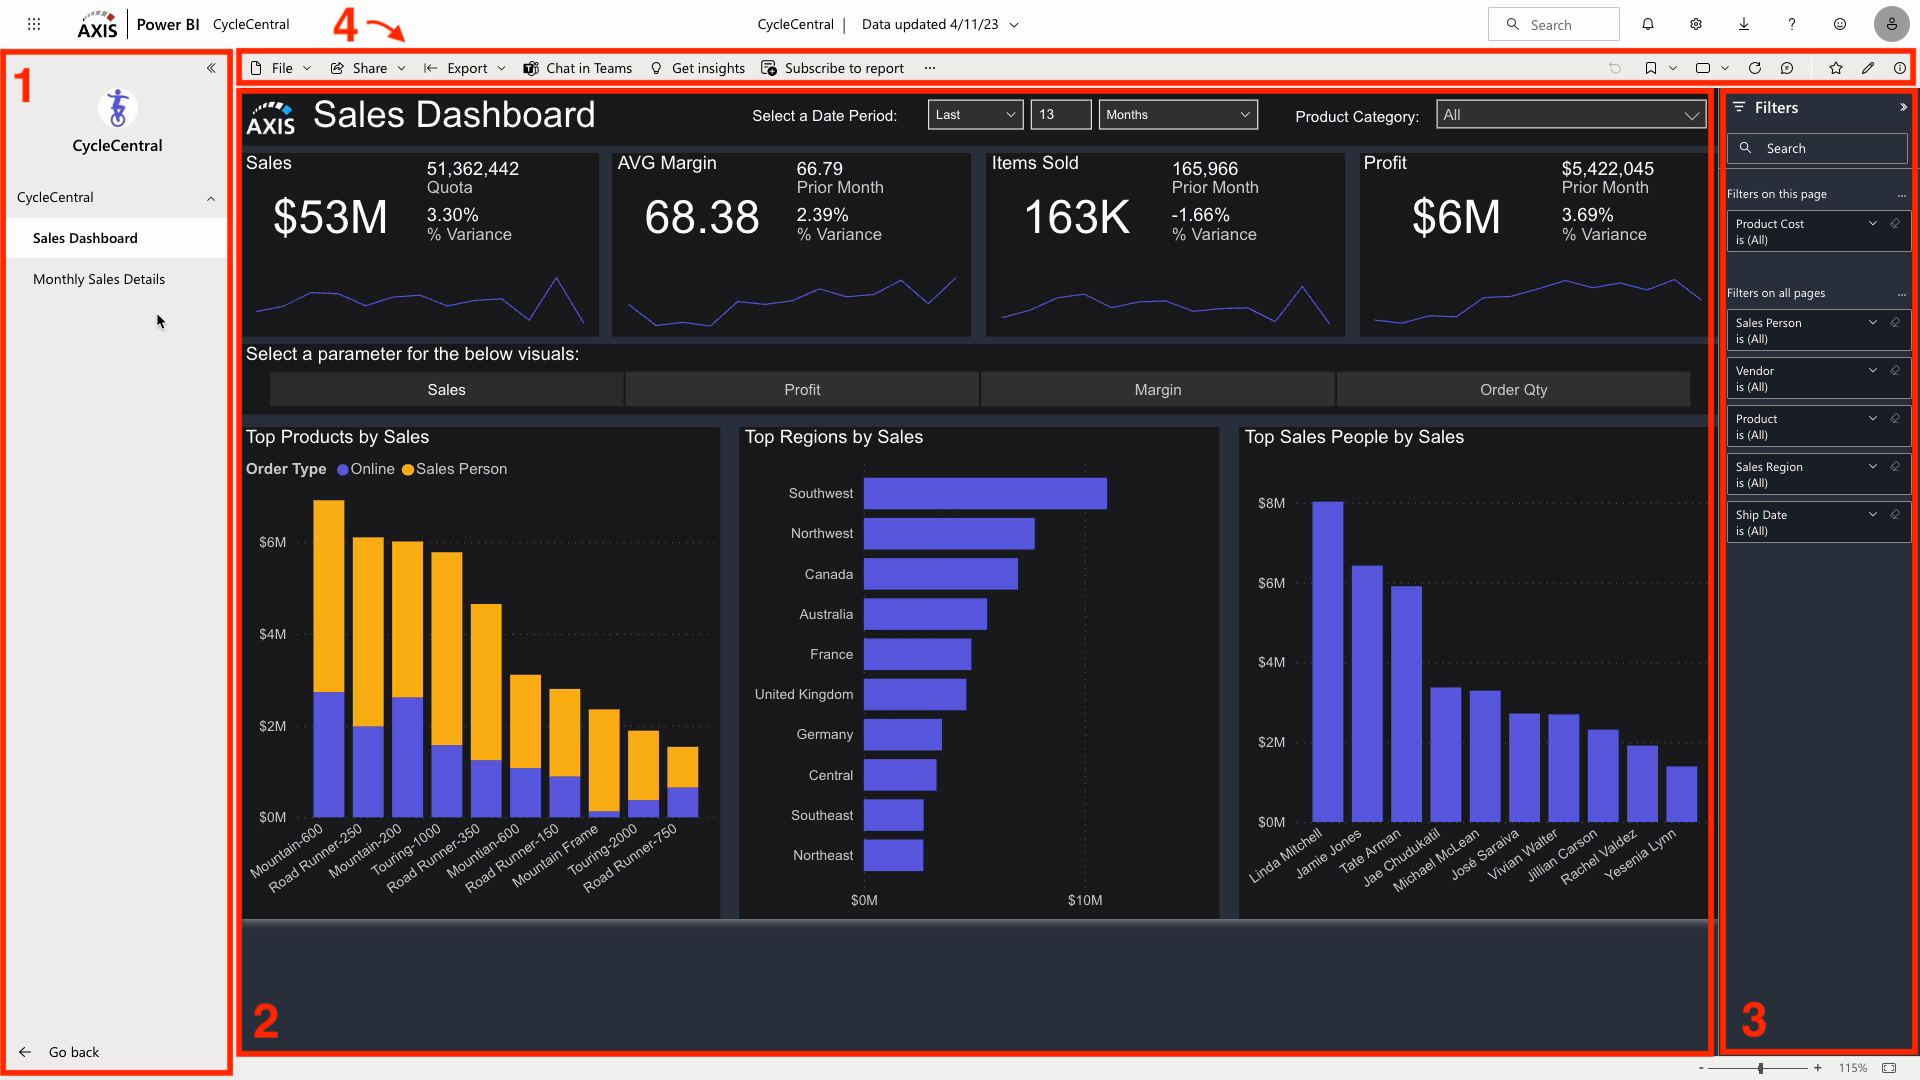Clear the Sales Person filter eraser
This screenshot has height=1080, width=1920.
click(x=1895, y=323)
